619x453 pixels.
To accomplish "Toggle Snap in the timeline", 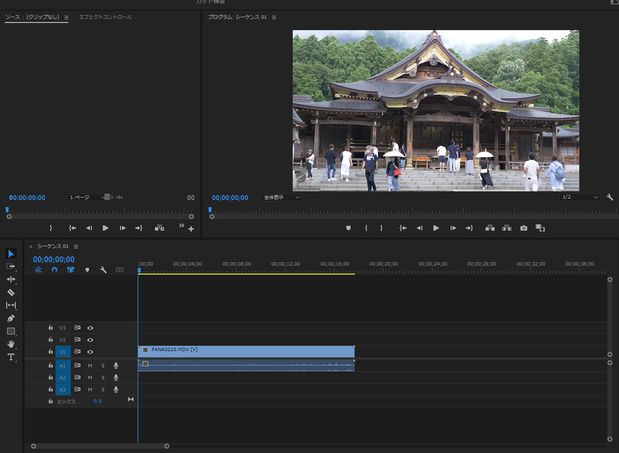I will (54, 270).
